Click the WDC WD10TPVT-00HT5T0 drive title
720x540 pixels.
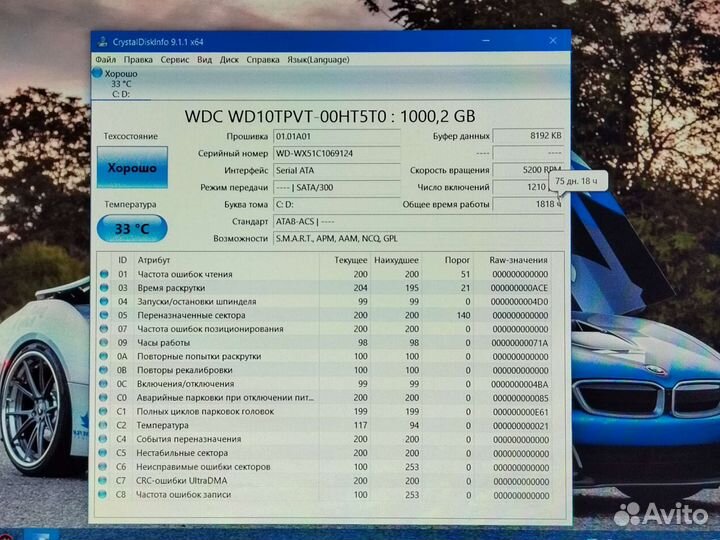tap(330, 116)
